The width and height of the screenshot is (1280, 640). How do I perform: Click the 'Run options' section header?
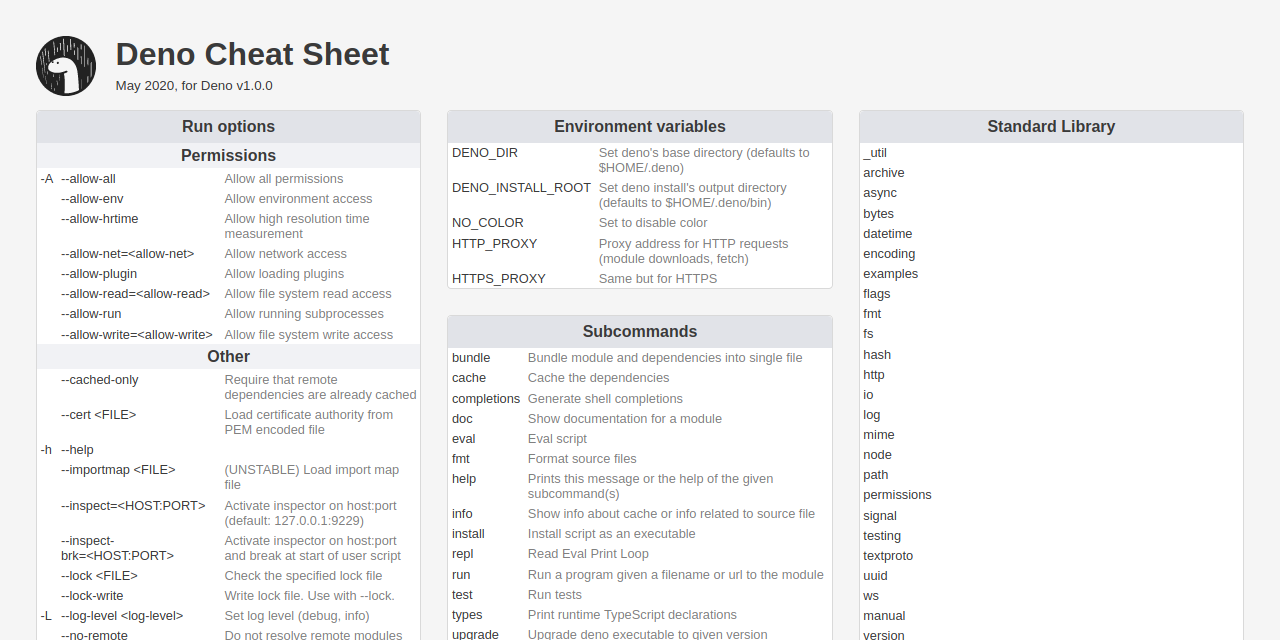click(228, 126)
